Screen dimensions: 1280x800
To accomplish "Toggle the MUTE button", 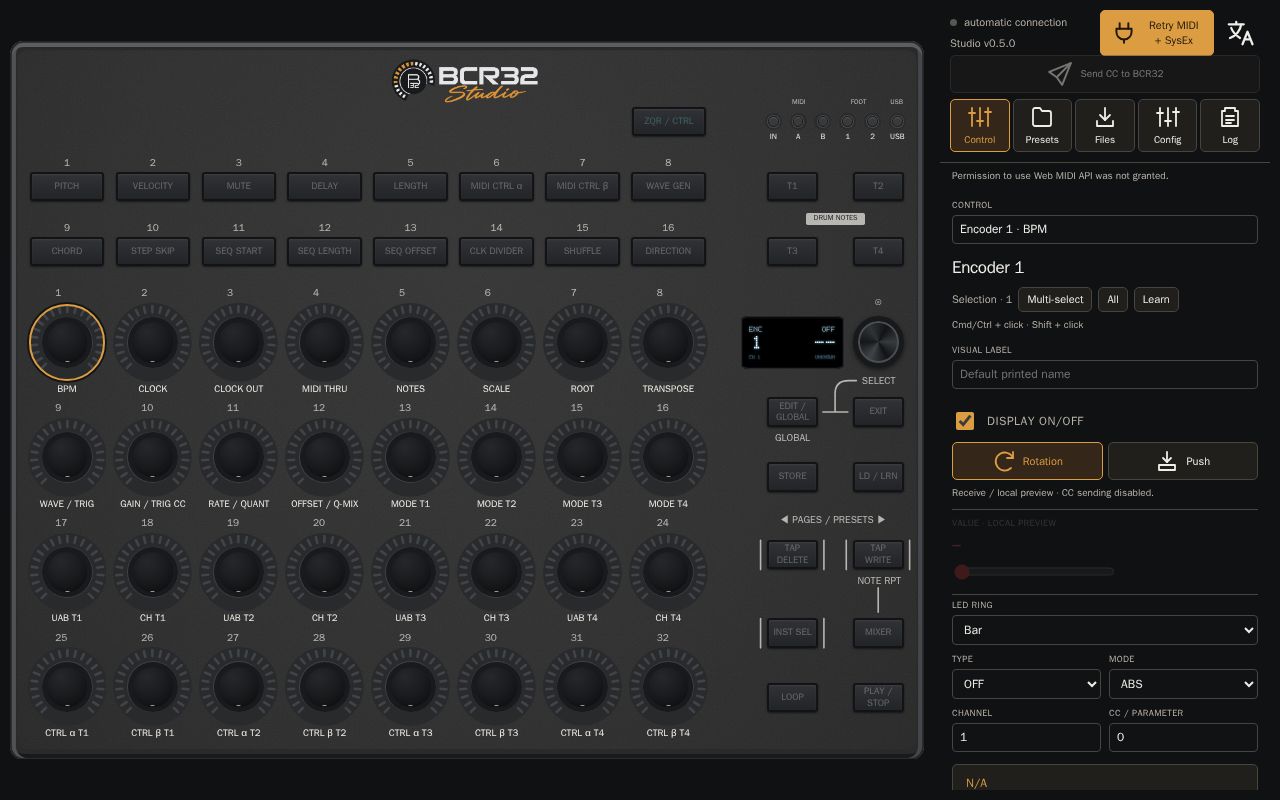I will 239,186.
